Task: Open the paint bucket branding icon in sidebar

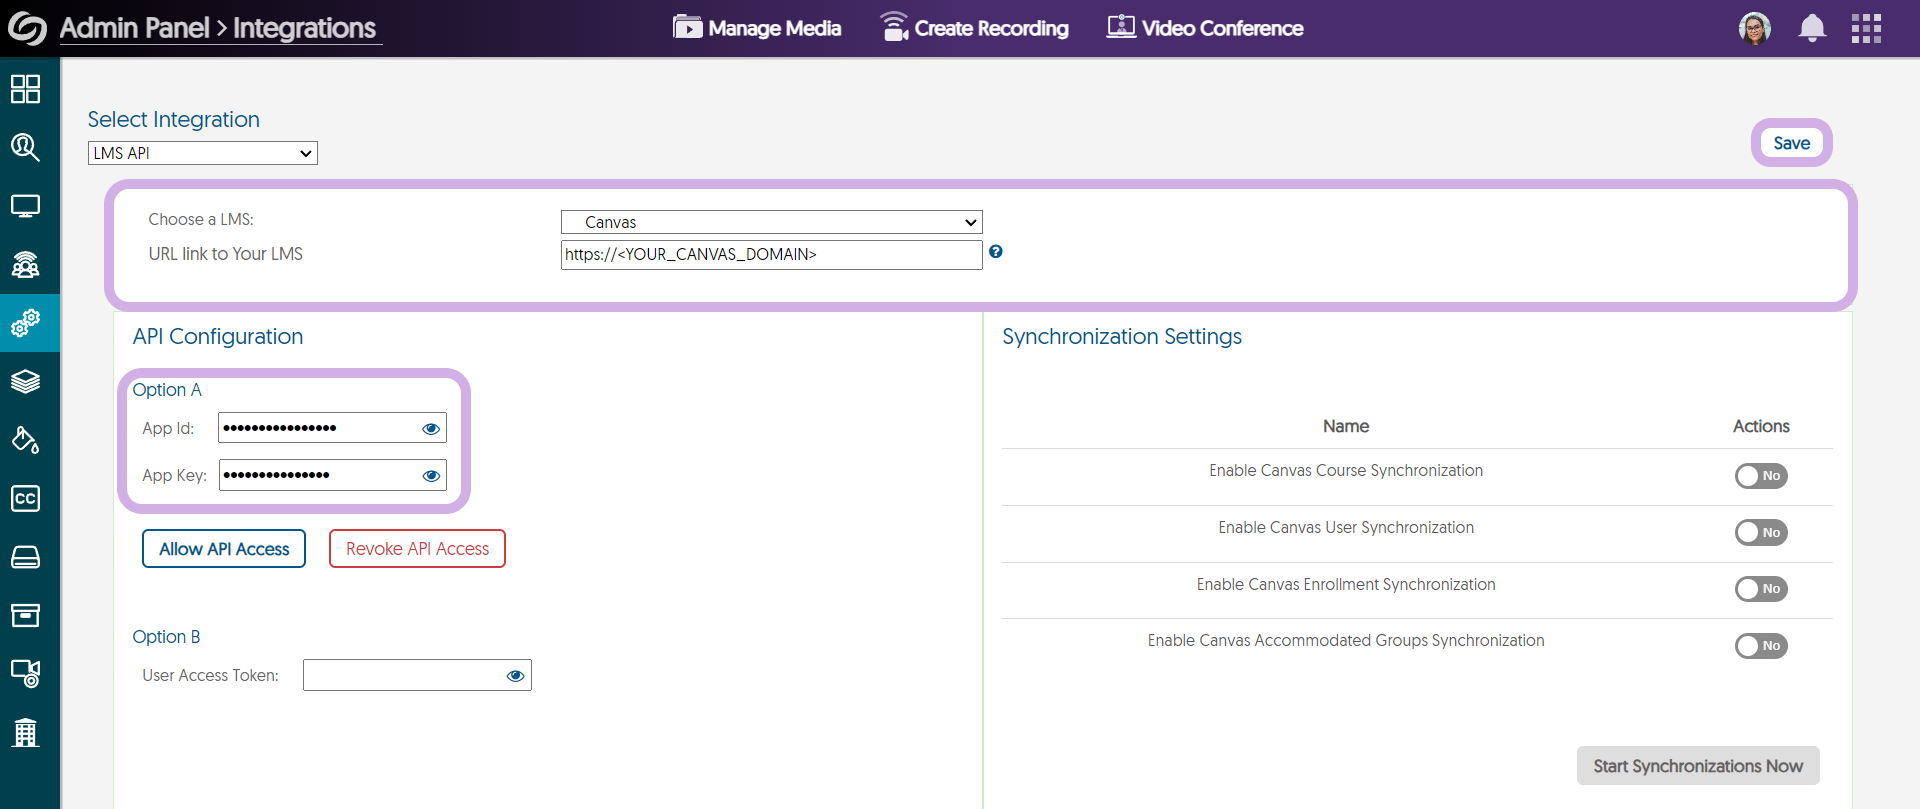Action: click(x=25, y=440)
